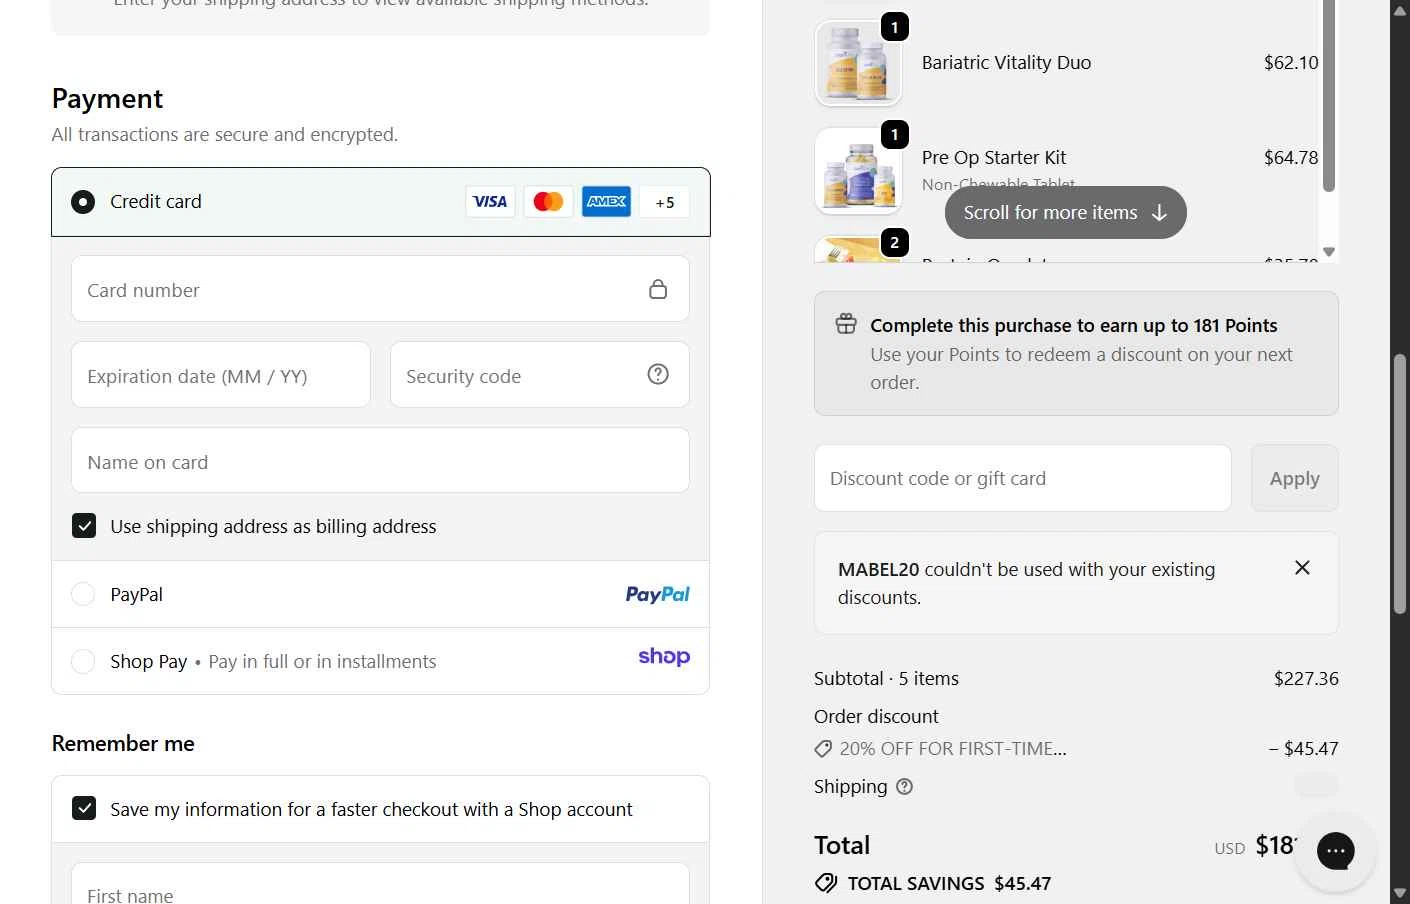Click the order discount amount −$45.47
Screen dimensions: 1410x904
click(1303, 748)
